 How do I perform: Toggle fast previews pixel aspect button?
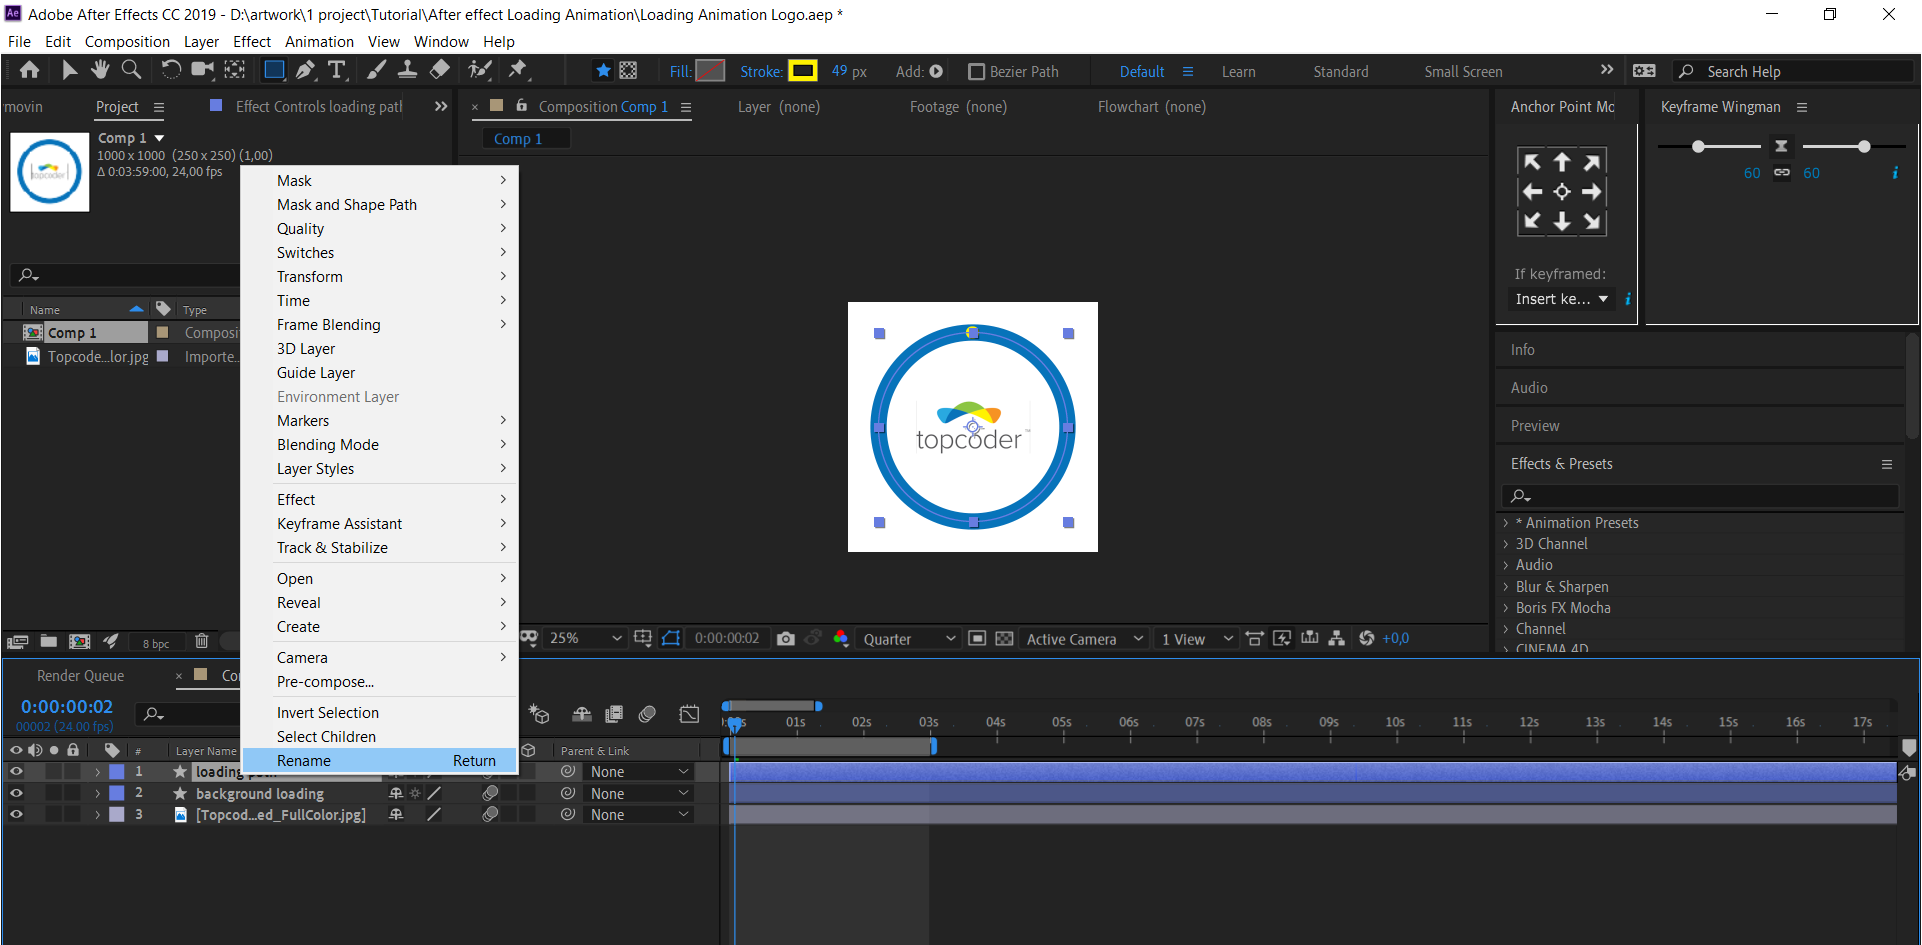1282,638
